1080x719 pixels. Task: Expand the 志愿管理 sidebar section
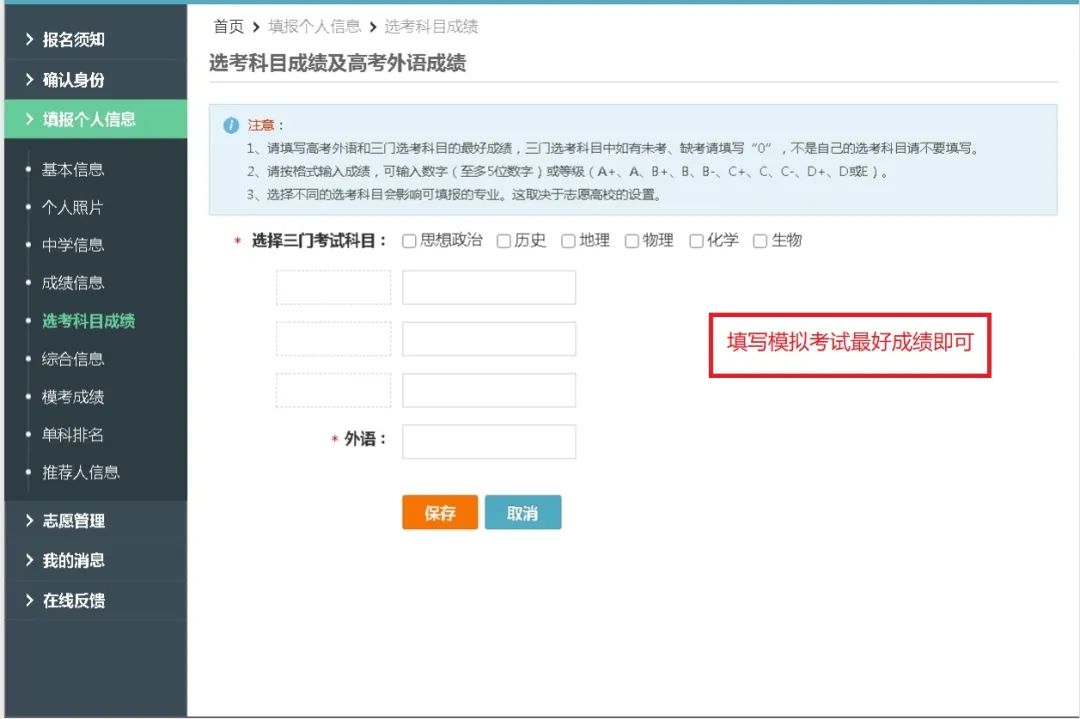(73, 521)
